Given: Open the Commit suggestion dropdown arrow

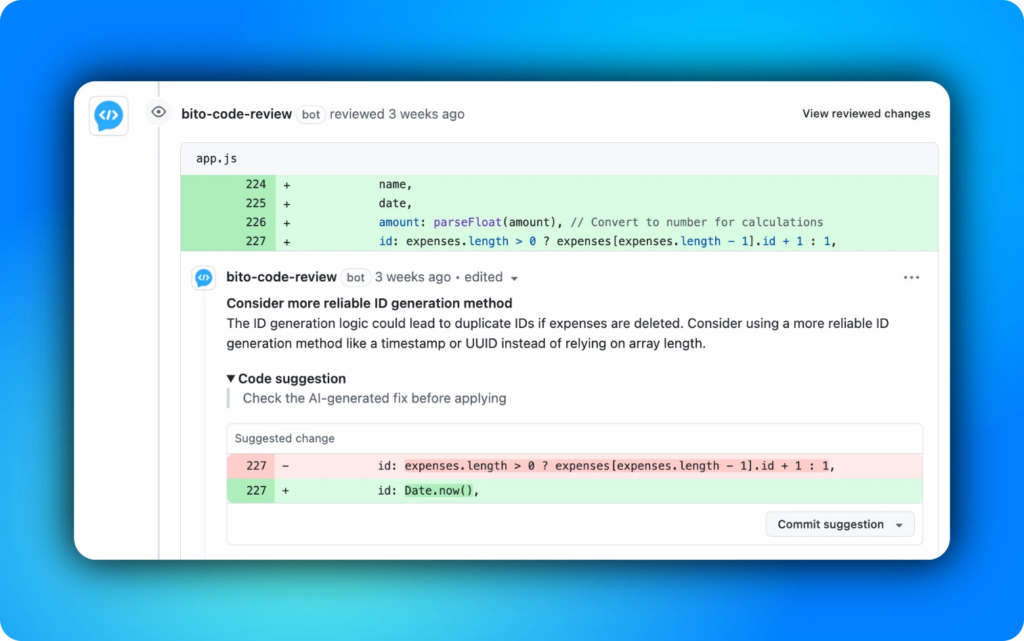Looking at the screenshot, I should point(900,523).
